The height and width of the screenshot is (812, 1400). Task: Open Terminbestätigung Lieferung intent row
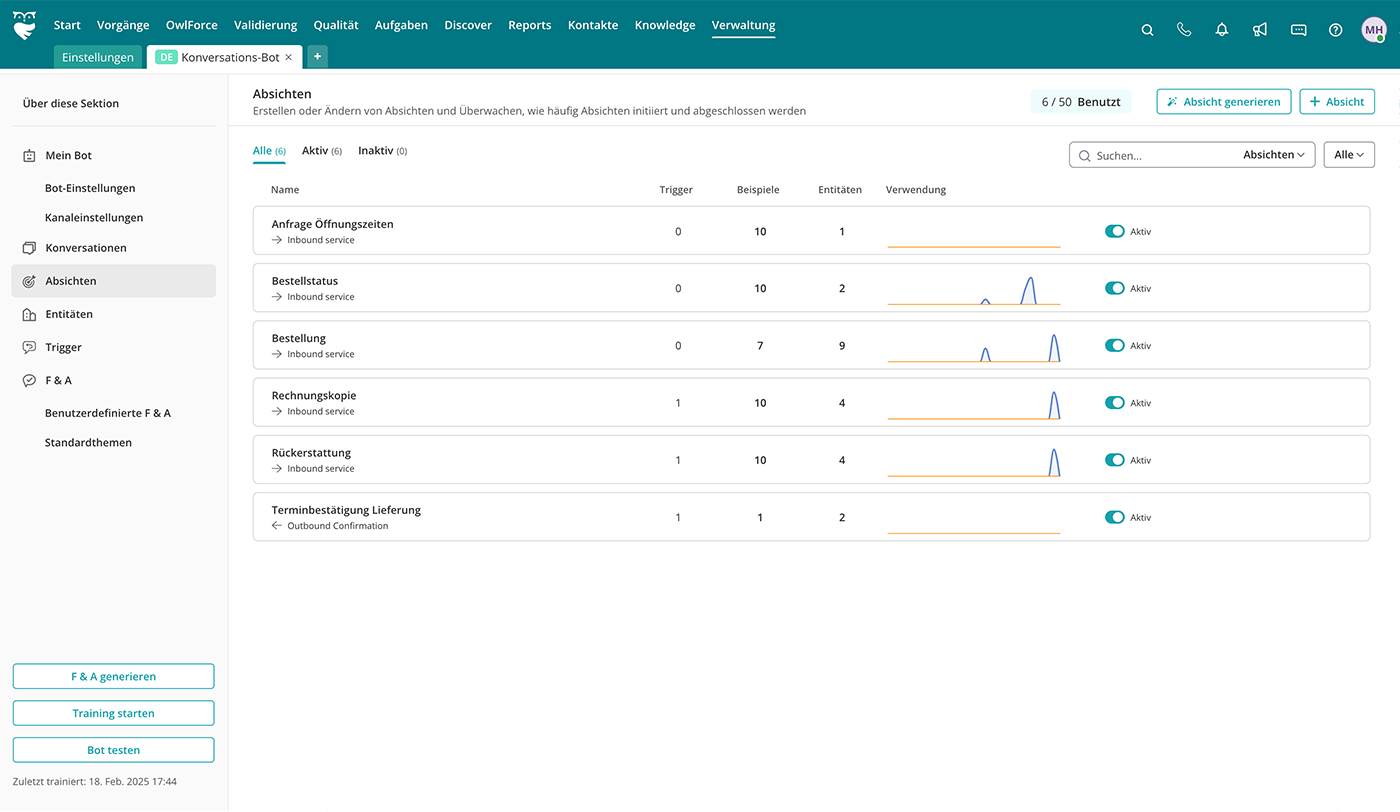coord(811,517)
